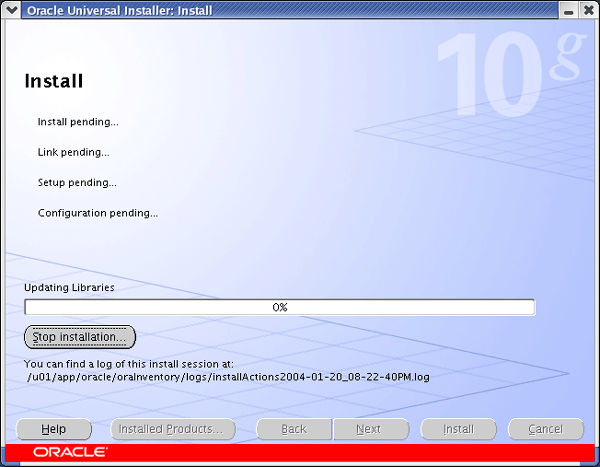Click the 0% progress bar

click(x=280, y=307)
